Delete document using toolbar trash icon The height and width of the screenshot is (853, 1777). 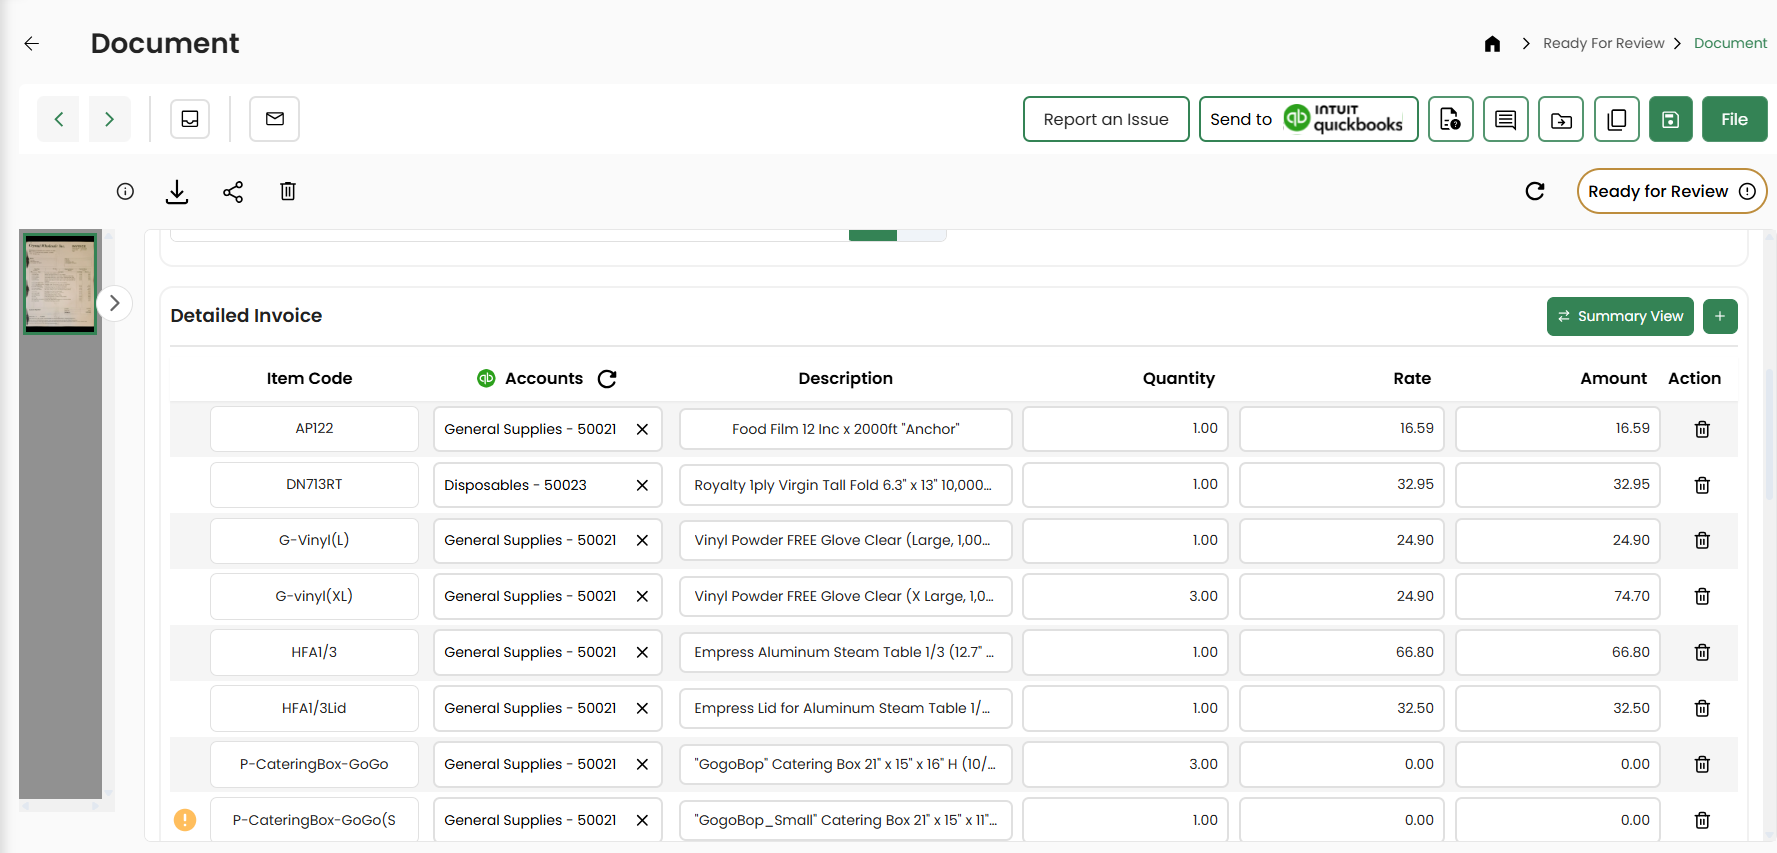288,192
